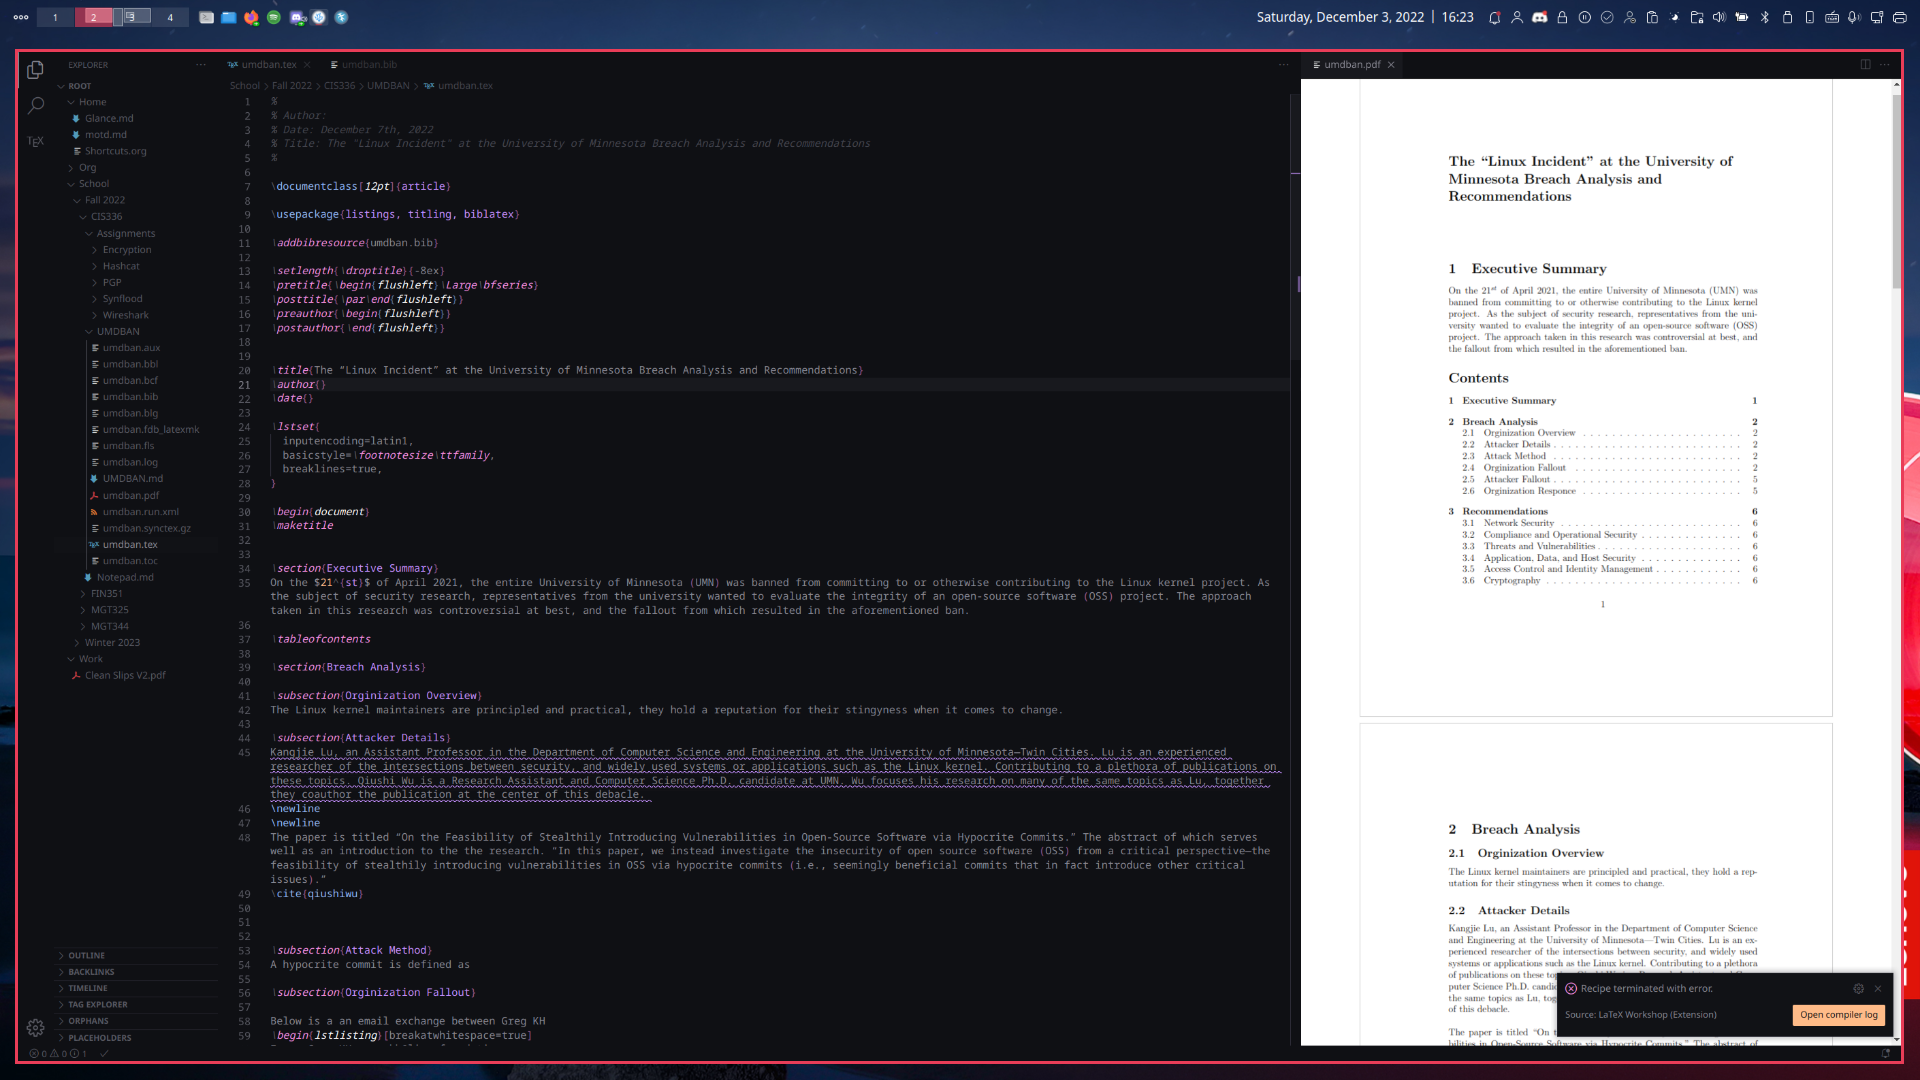Click the Open compiler log button
This screenshot has width=1920, height=1080.
click(1839, 1015)
